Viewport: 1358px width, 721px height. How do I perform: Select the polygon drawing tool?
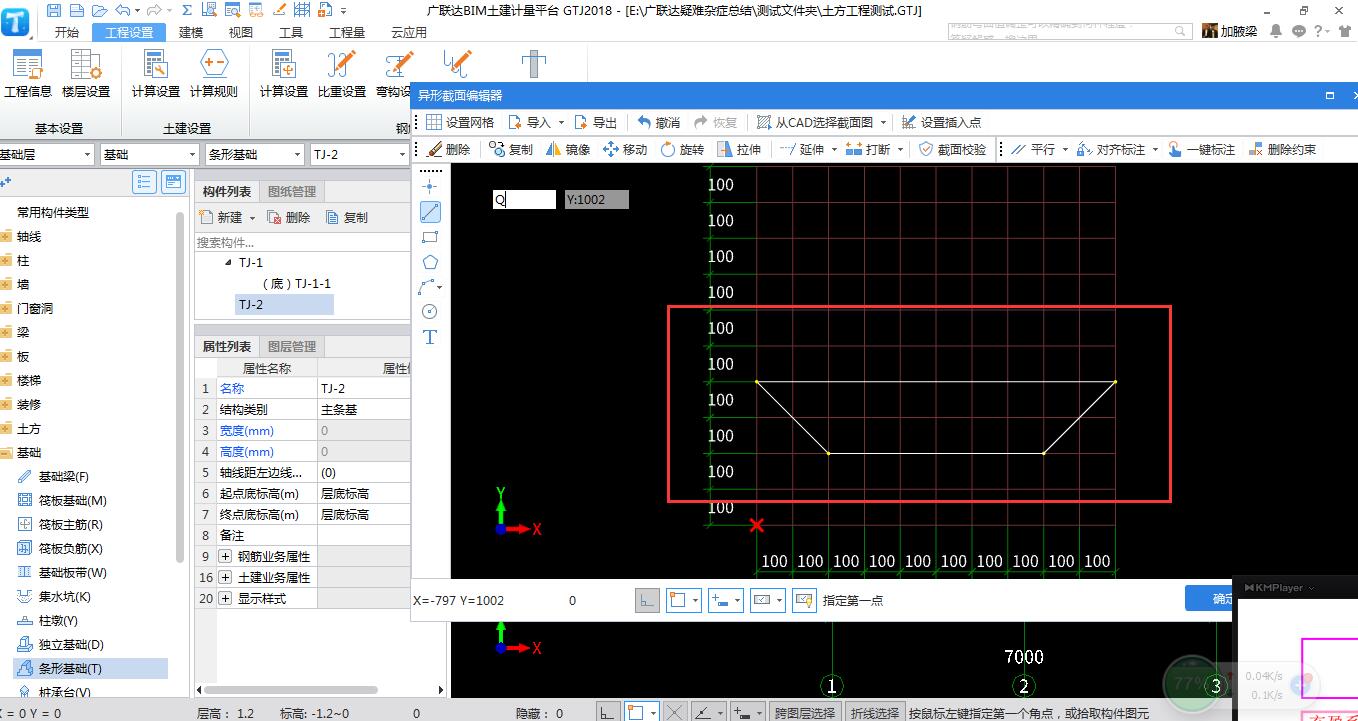(x=430, y=262)
